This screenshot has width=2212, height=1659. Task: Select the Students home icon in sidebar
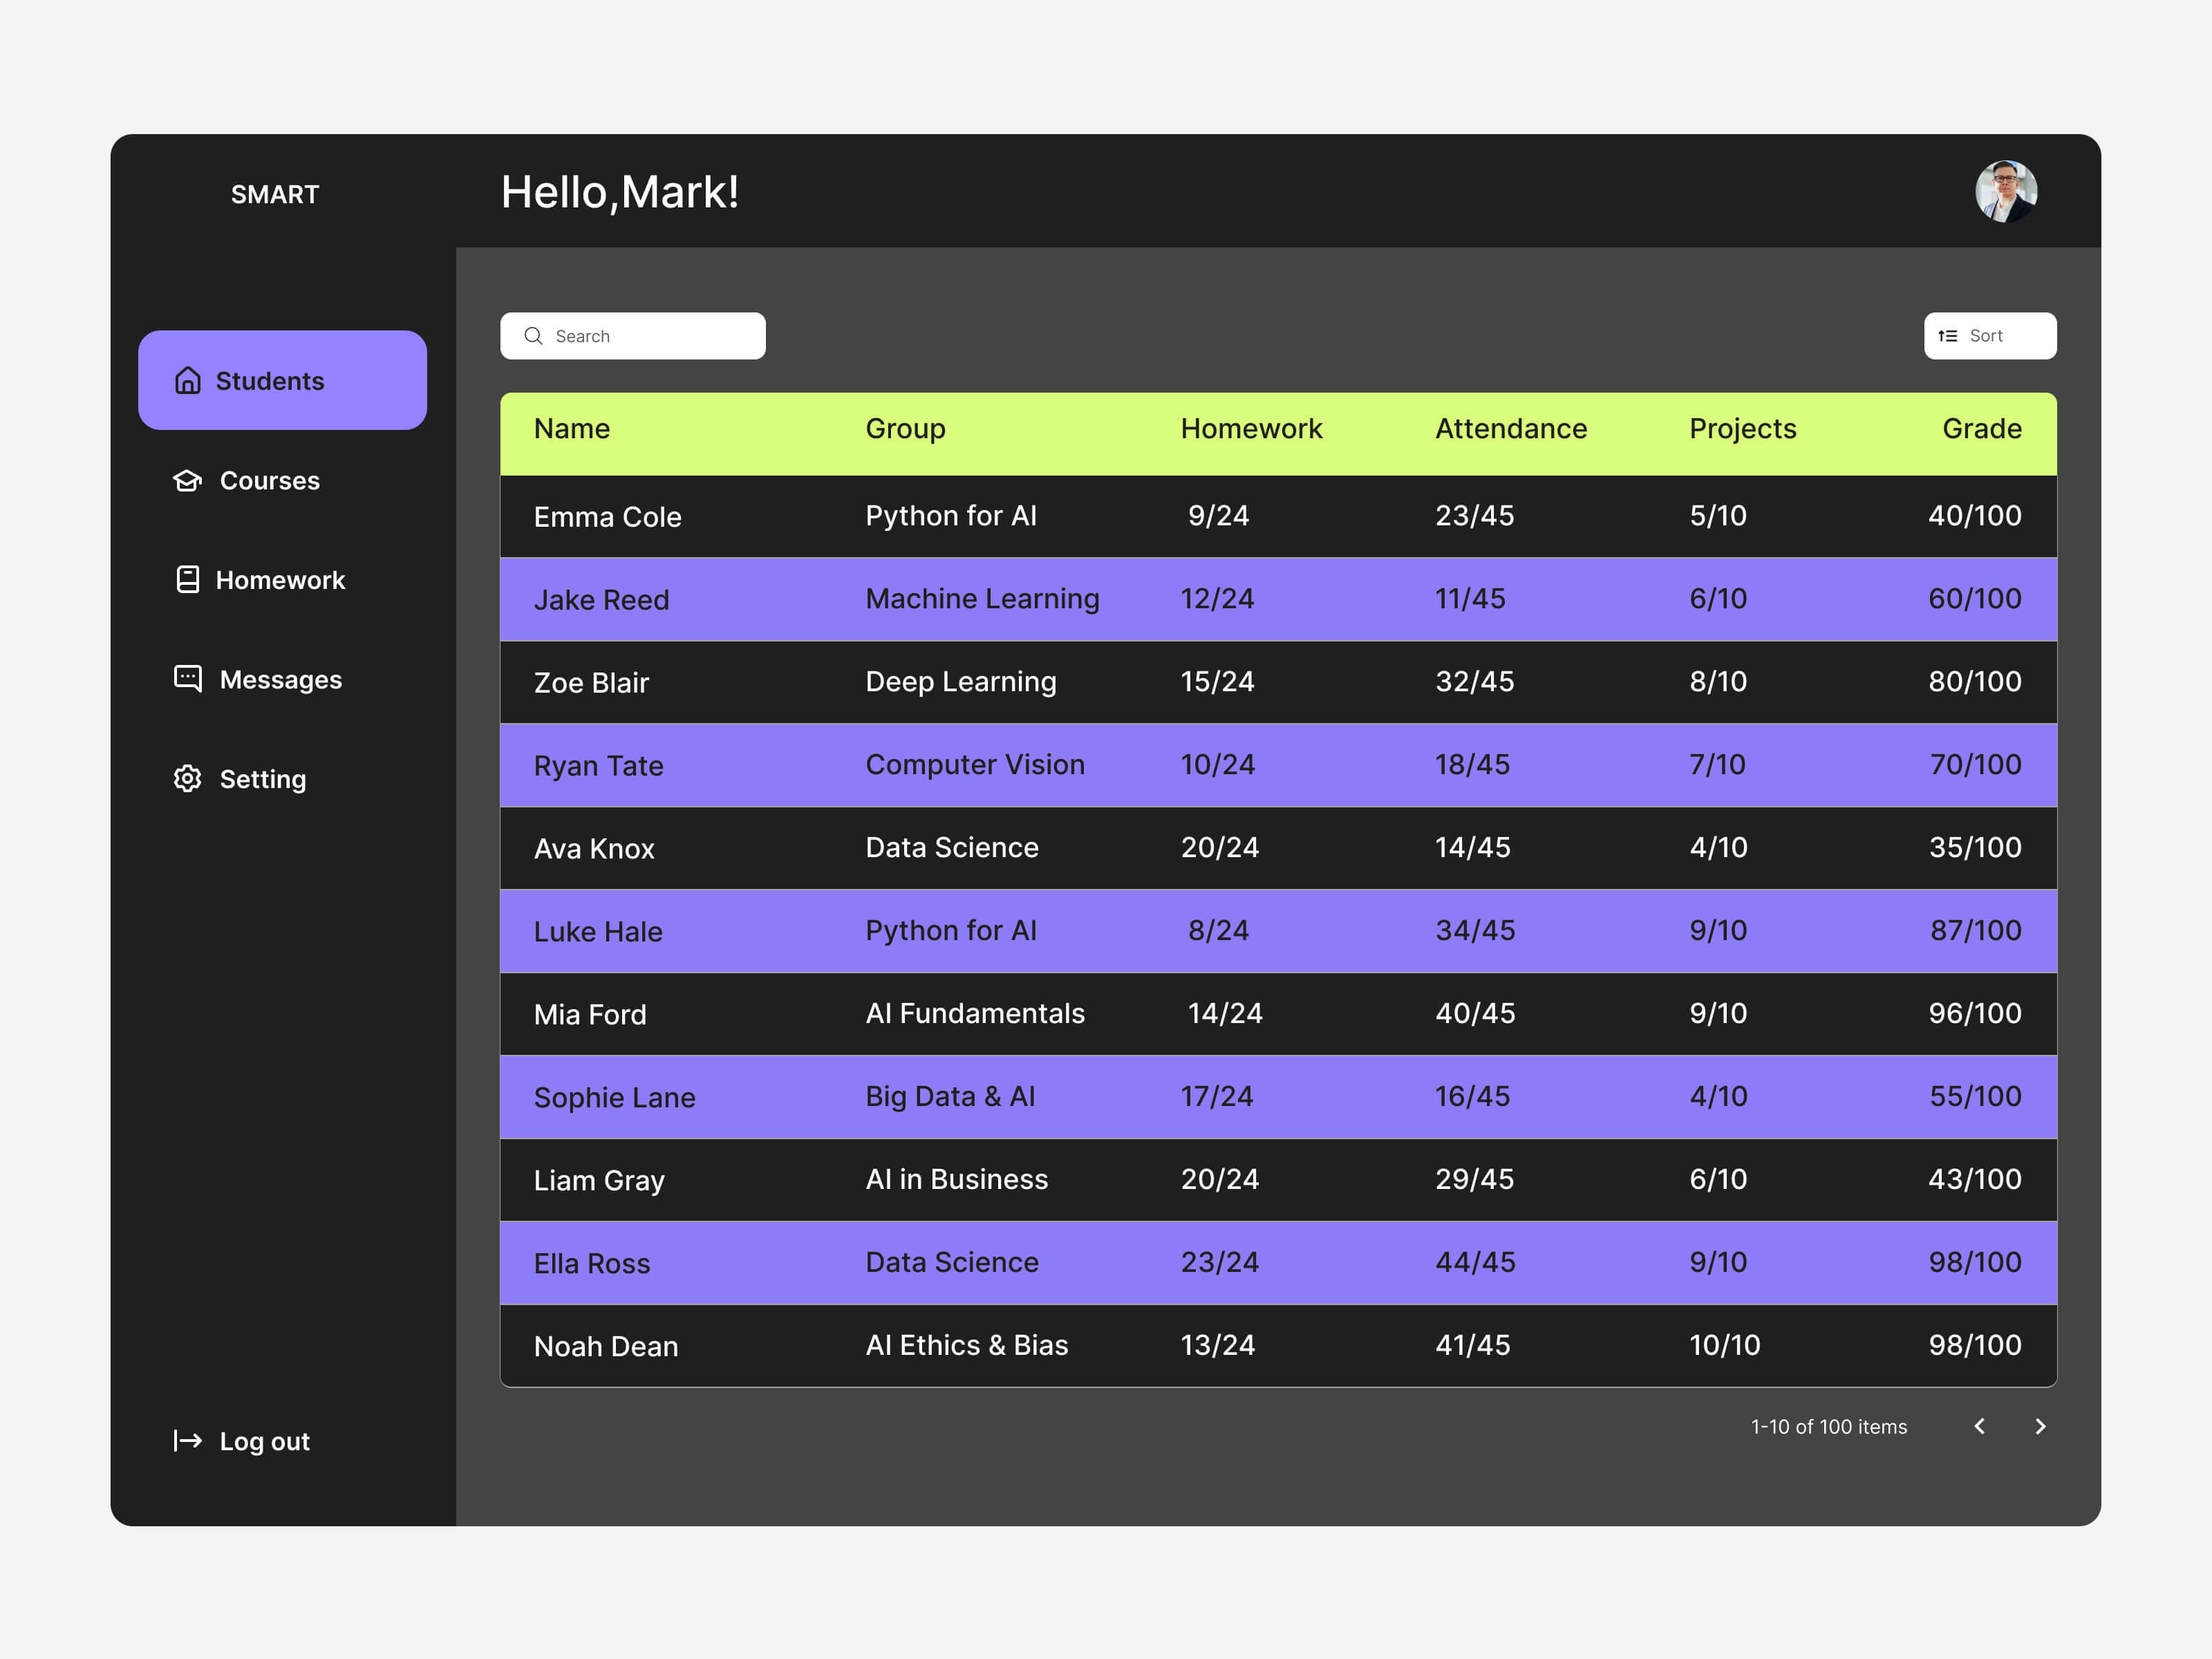189,380
